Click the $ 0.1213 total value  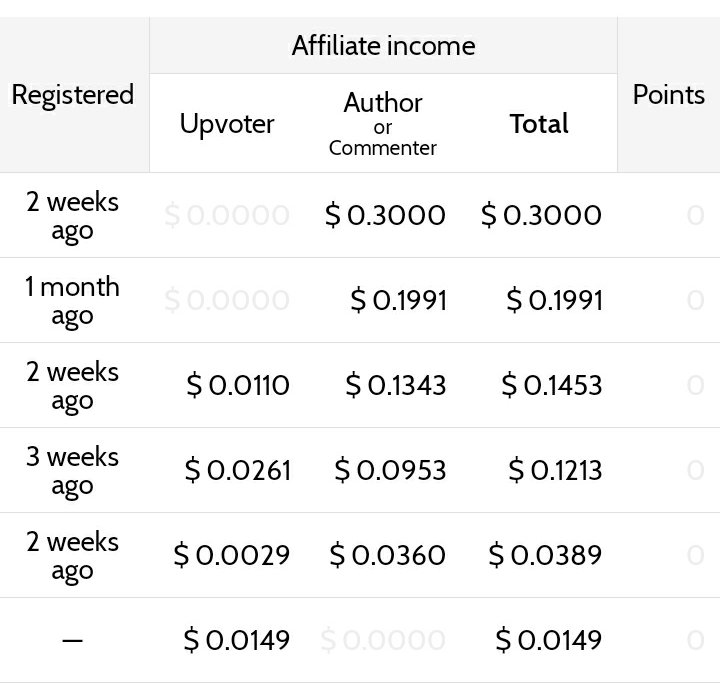[x=555, y=470]
